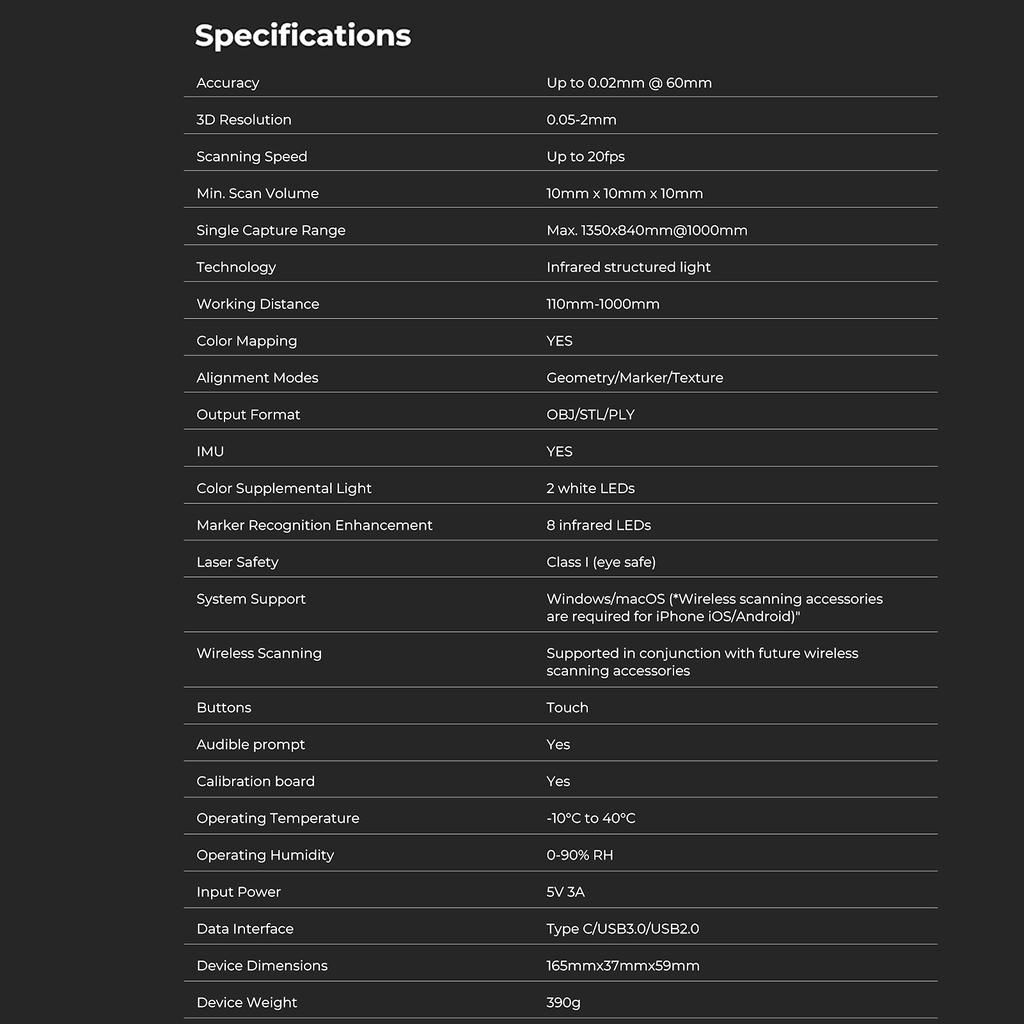Click the Accuracy row label
The width and height of the screenshot is (1024, 1024).
tap(228, 83)
